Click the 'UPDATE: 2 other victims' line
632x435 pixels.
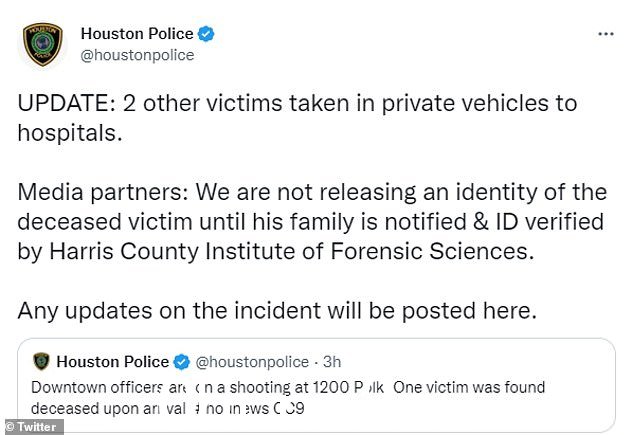(x=297, y=104)
